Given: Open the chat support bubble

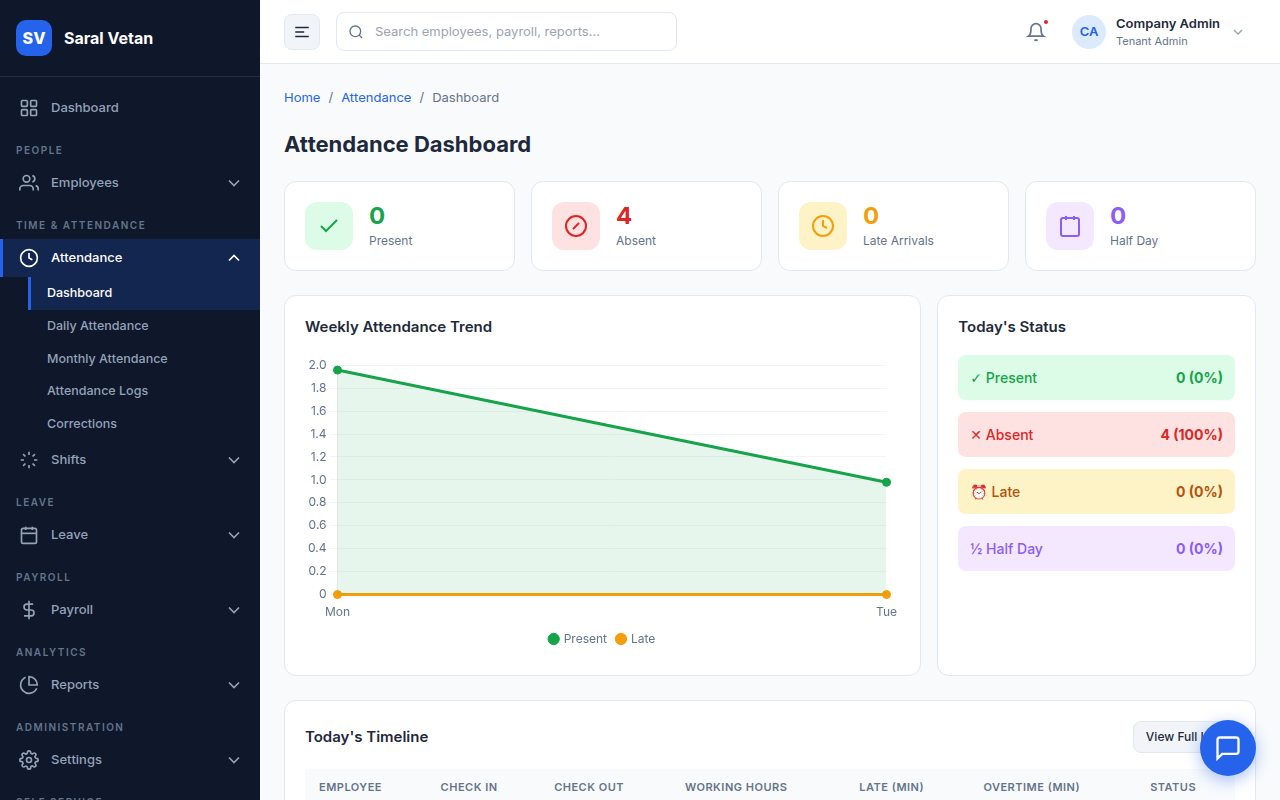Looking at the screenshot, I should [x=1228, y=748].
